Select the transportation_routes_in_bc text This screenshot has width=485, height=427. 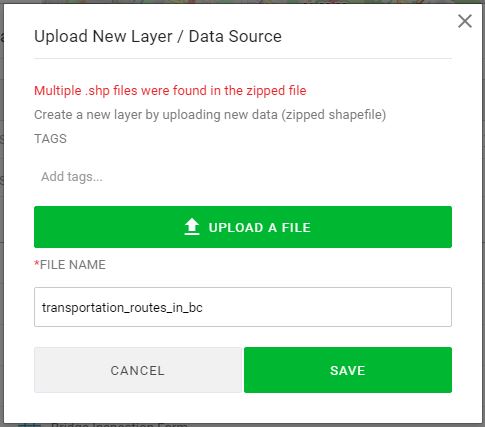pyautogui.click(x=122, y=307)
